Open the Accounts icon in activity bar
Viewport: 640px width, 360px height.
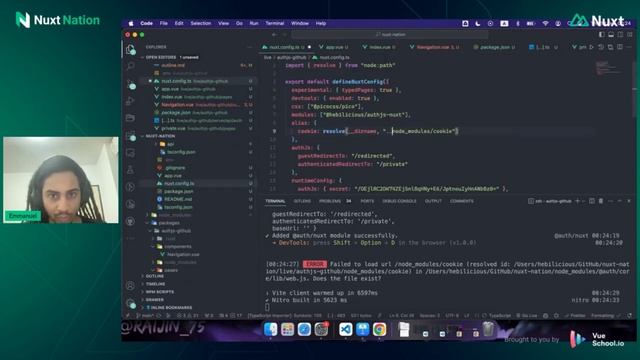click(130, 286)
